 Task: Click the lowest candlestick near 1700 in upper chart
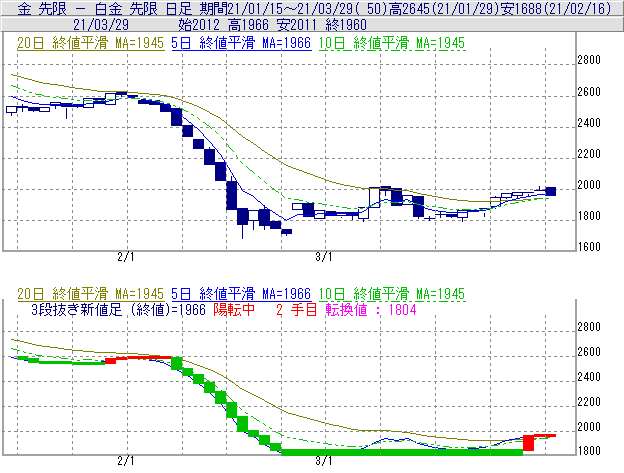(287, 232)
